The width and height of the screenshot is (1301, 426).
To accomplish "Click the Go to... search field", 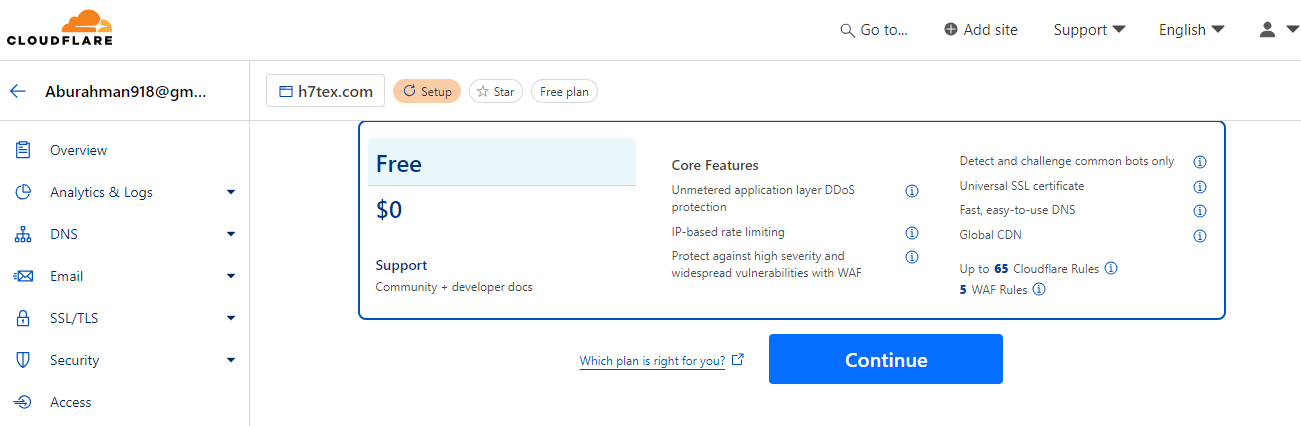I will (875, 30).
